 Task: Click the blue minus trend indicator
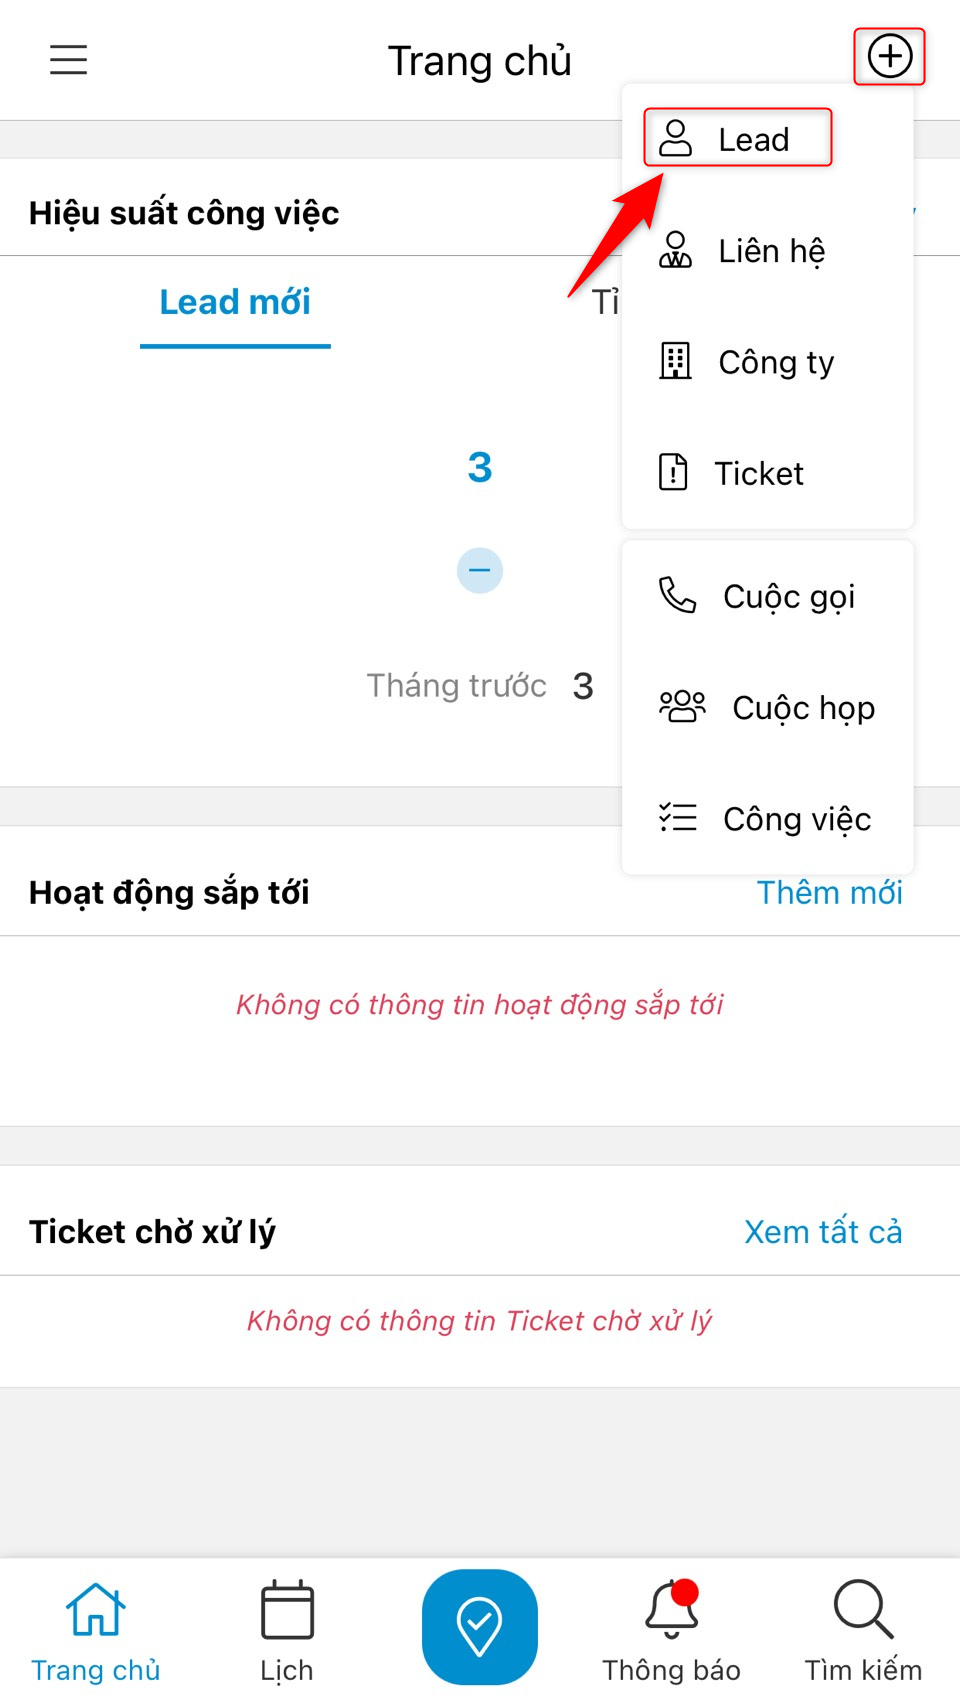(480, 570)
